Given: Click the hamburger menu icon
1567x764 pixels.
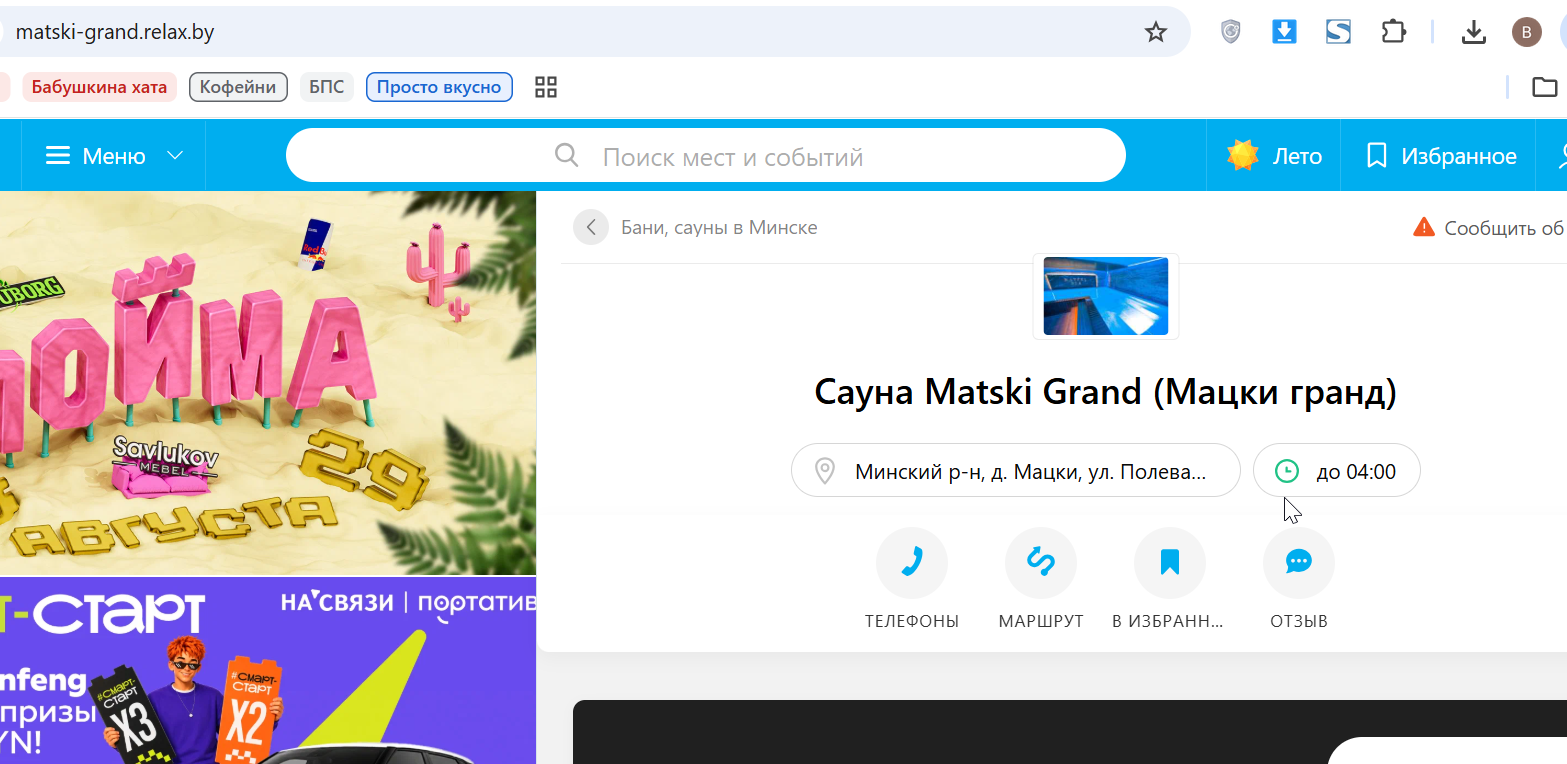Looking at the screenshot, I should [x=58, y=156].
